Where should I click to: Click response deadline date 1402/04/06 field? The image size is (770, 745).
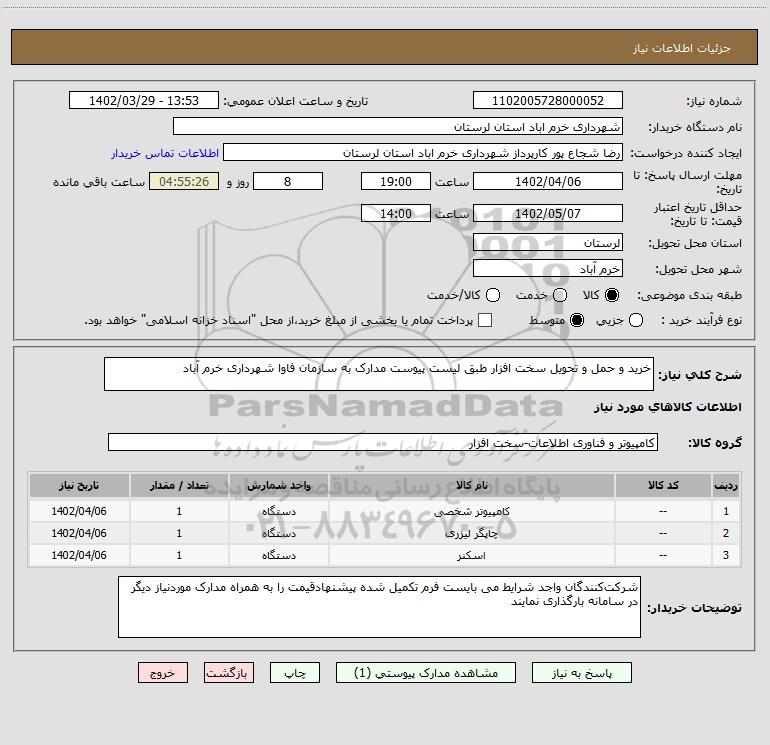pyautogui.click(x=548, y=181)
